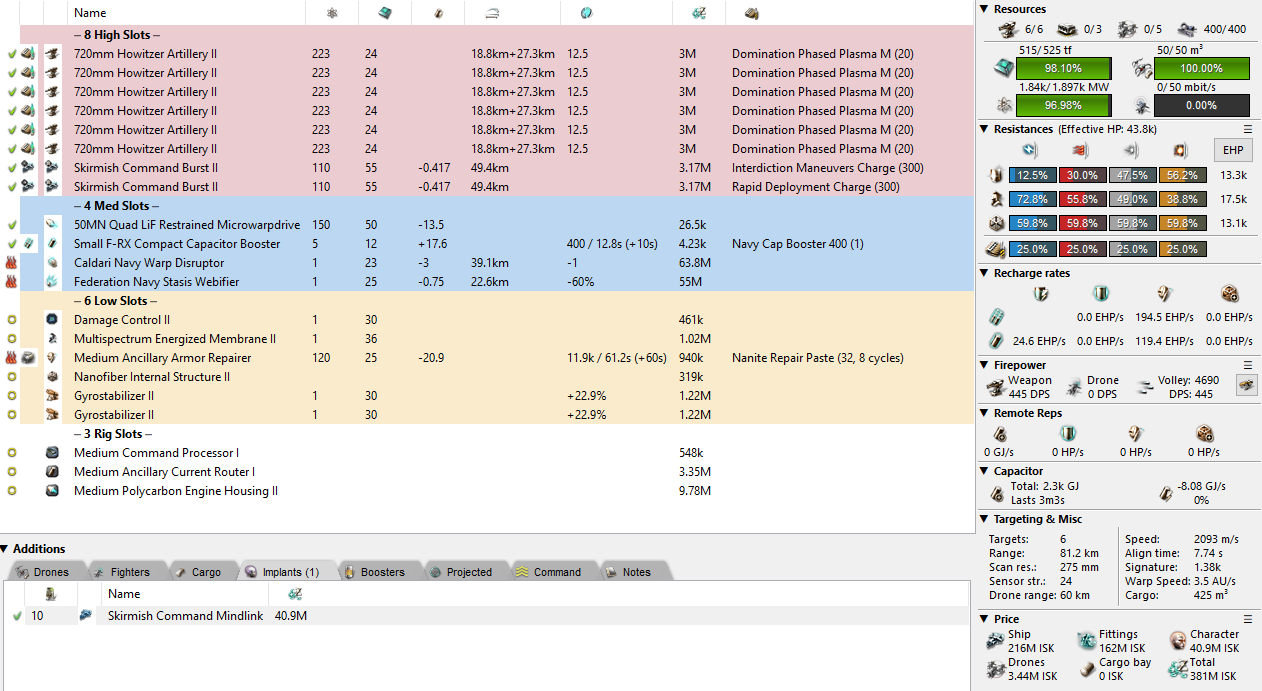Viewport: 1262px width, 691px height.
Task: Click the Medium Ancillary Armor Repairer icon
Action: click(x=52, y=358)
